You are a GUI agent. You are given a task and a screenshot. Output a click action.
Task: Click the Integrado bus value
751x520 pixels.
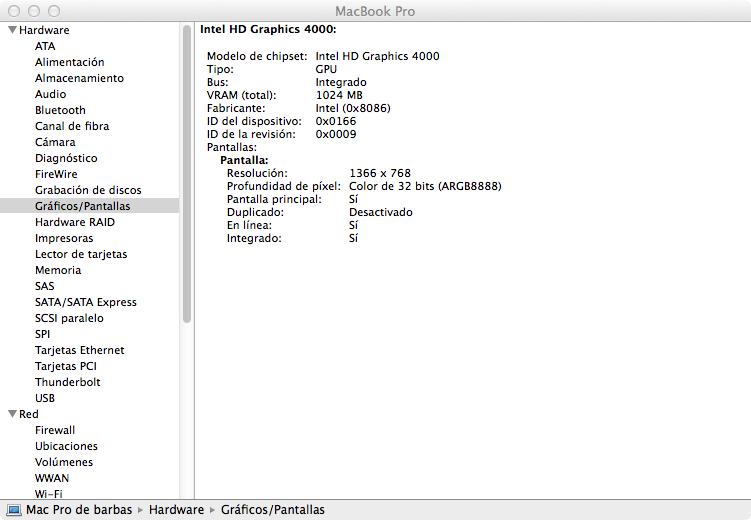click(341, 82)
